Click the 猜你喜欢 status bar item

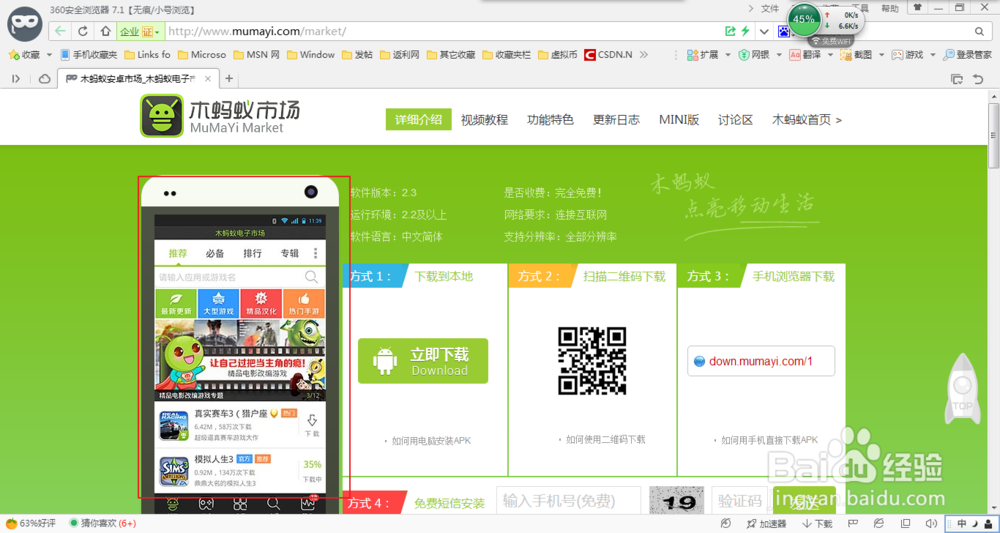(x=102, y=523)
